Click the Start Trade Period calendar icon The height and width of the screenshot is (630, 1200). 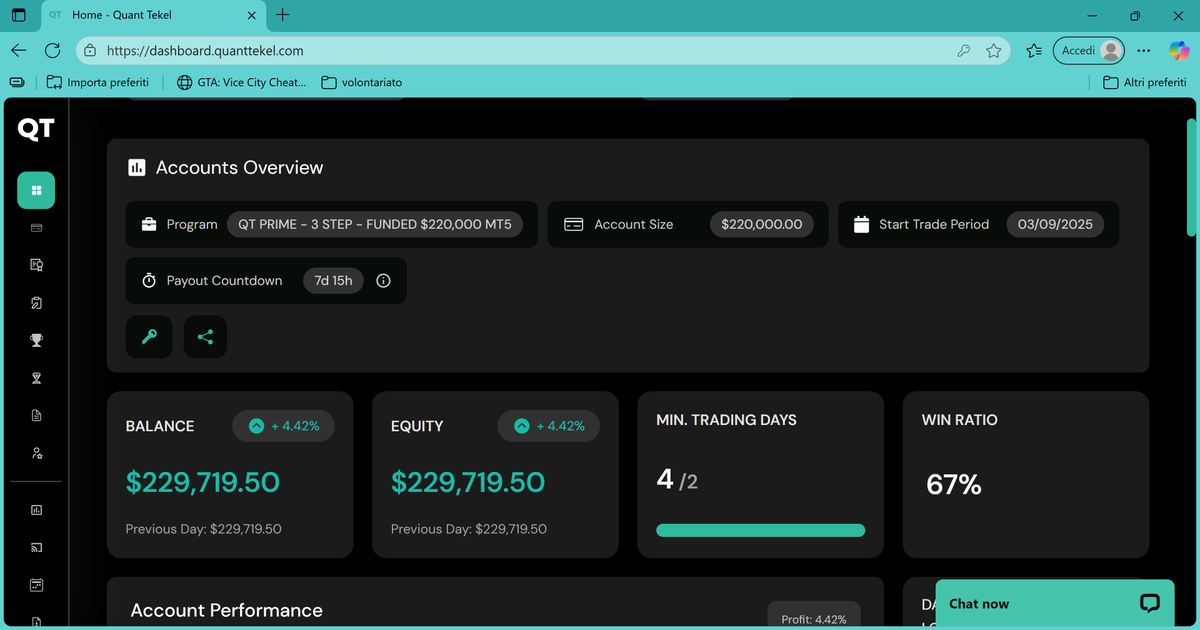tap(861, 224)
